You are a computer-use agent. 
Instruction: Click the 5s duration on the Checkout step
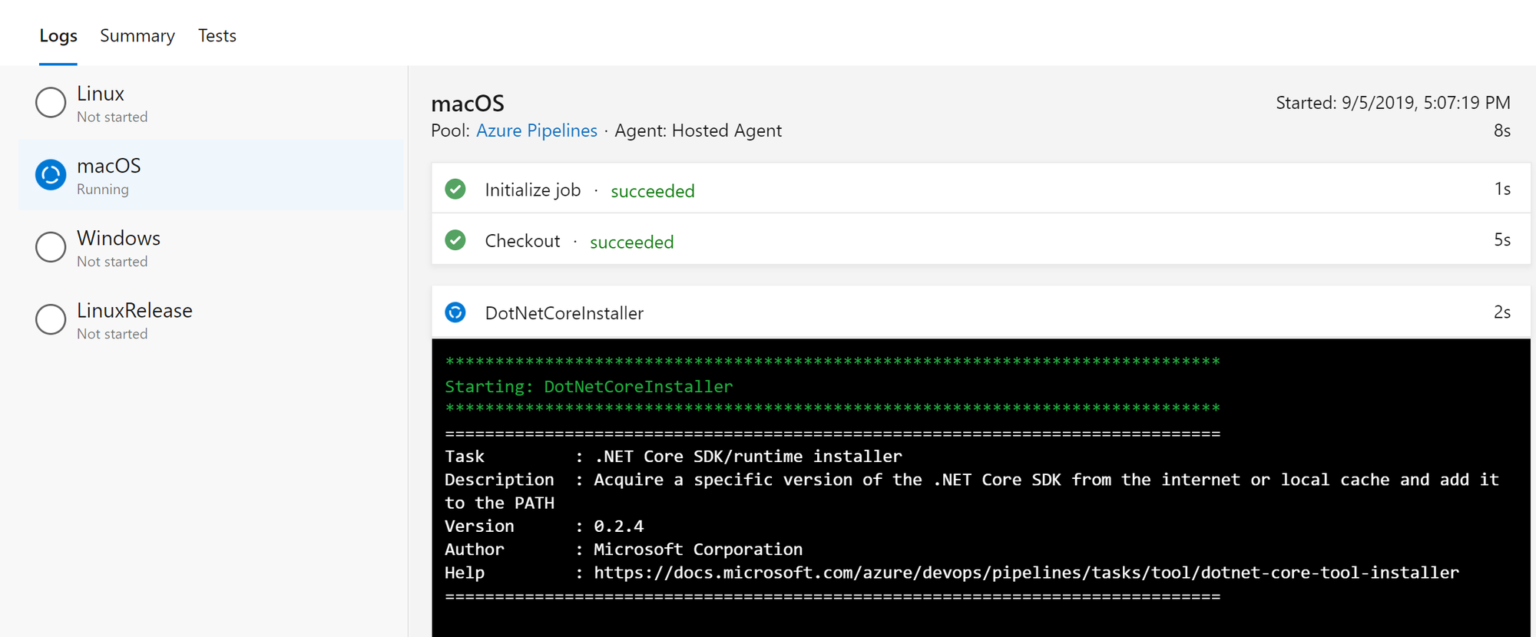1502,239
